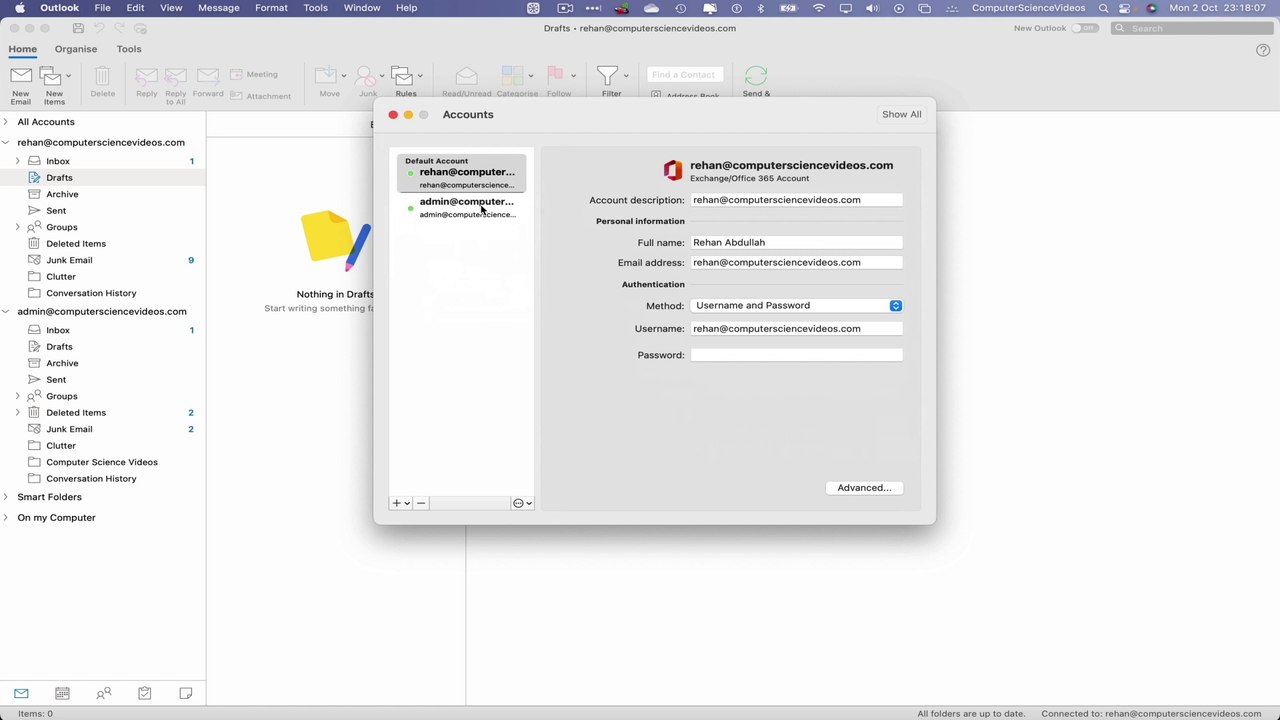Expand the Smart Folders section

click(6, 497)
